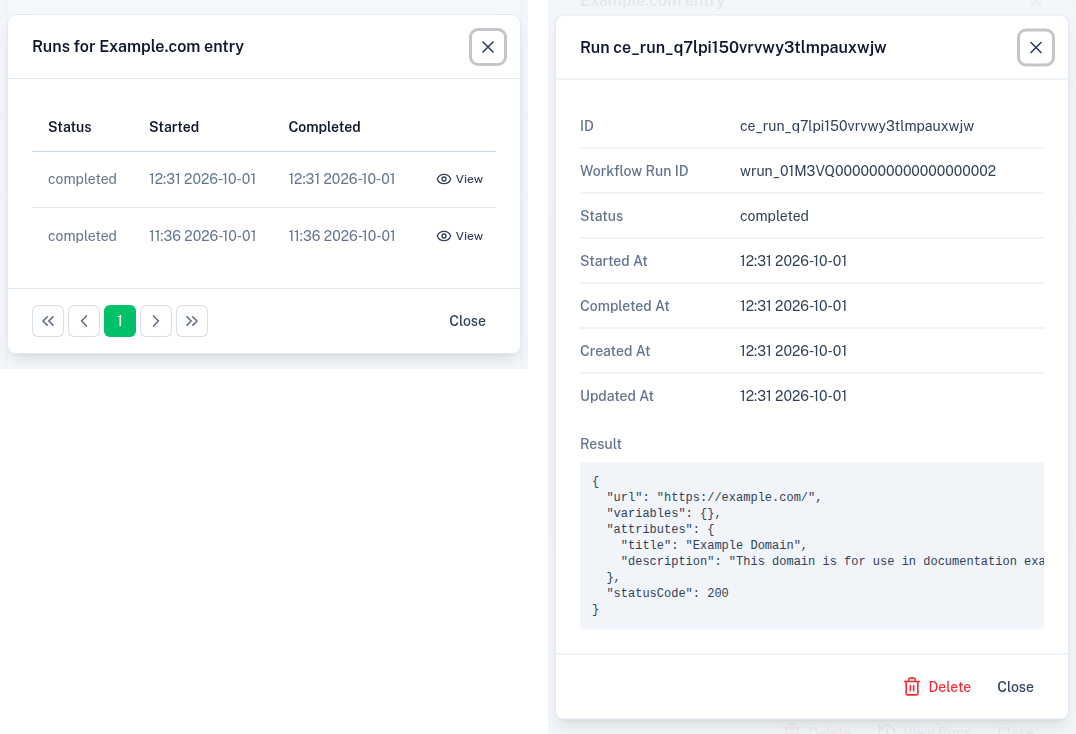Go to last page of runs
Image resolution: width=1076 pixels, height=734 pixels.
coord(192,321)
